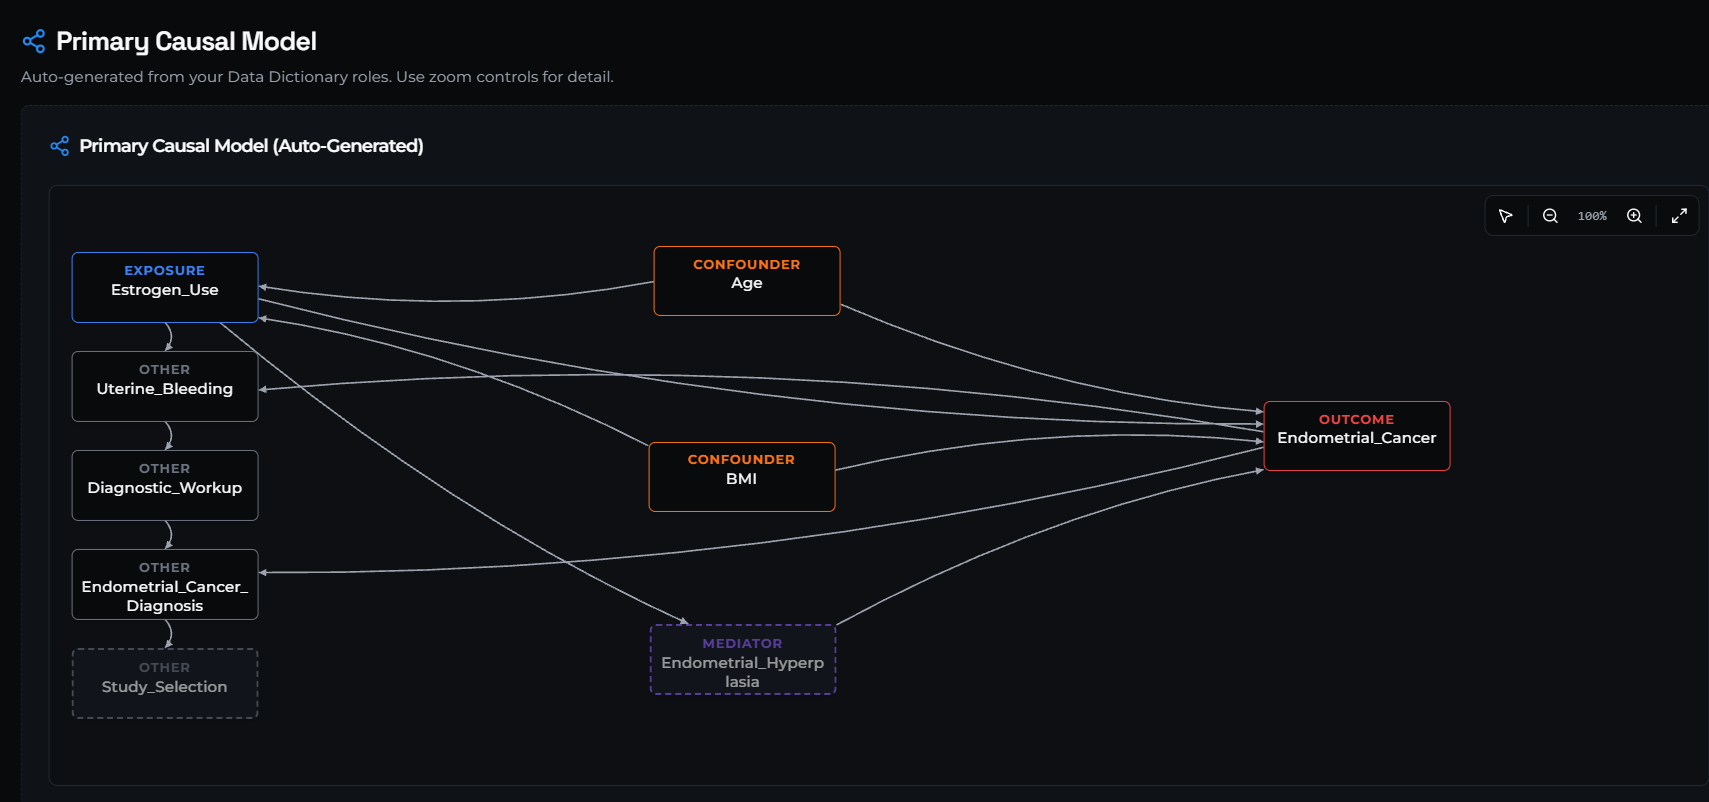The height and width of the screenshot is (802, 1709).
Task: Zoom in the causal diagram
Action: click(1634, 216)
